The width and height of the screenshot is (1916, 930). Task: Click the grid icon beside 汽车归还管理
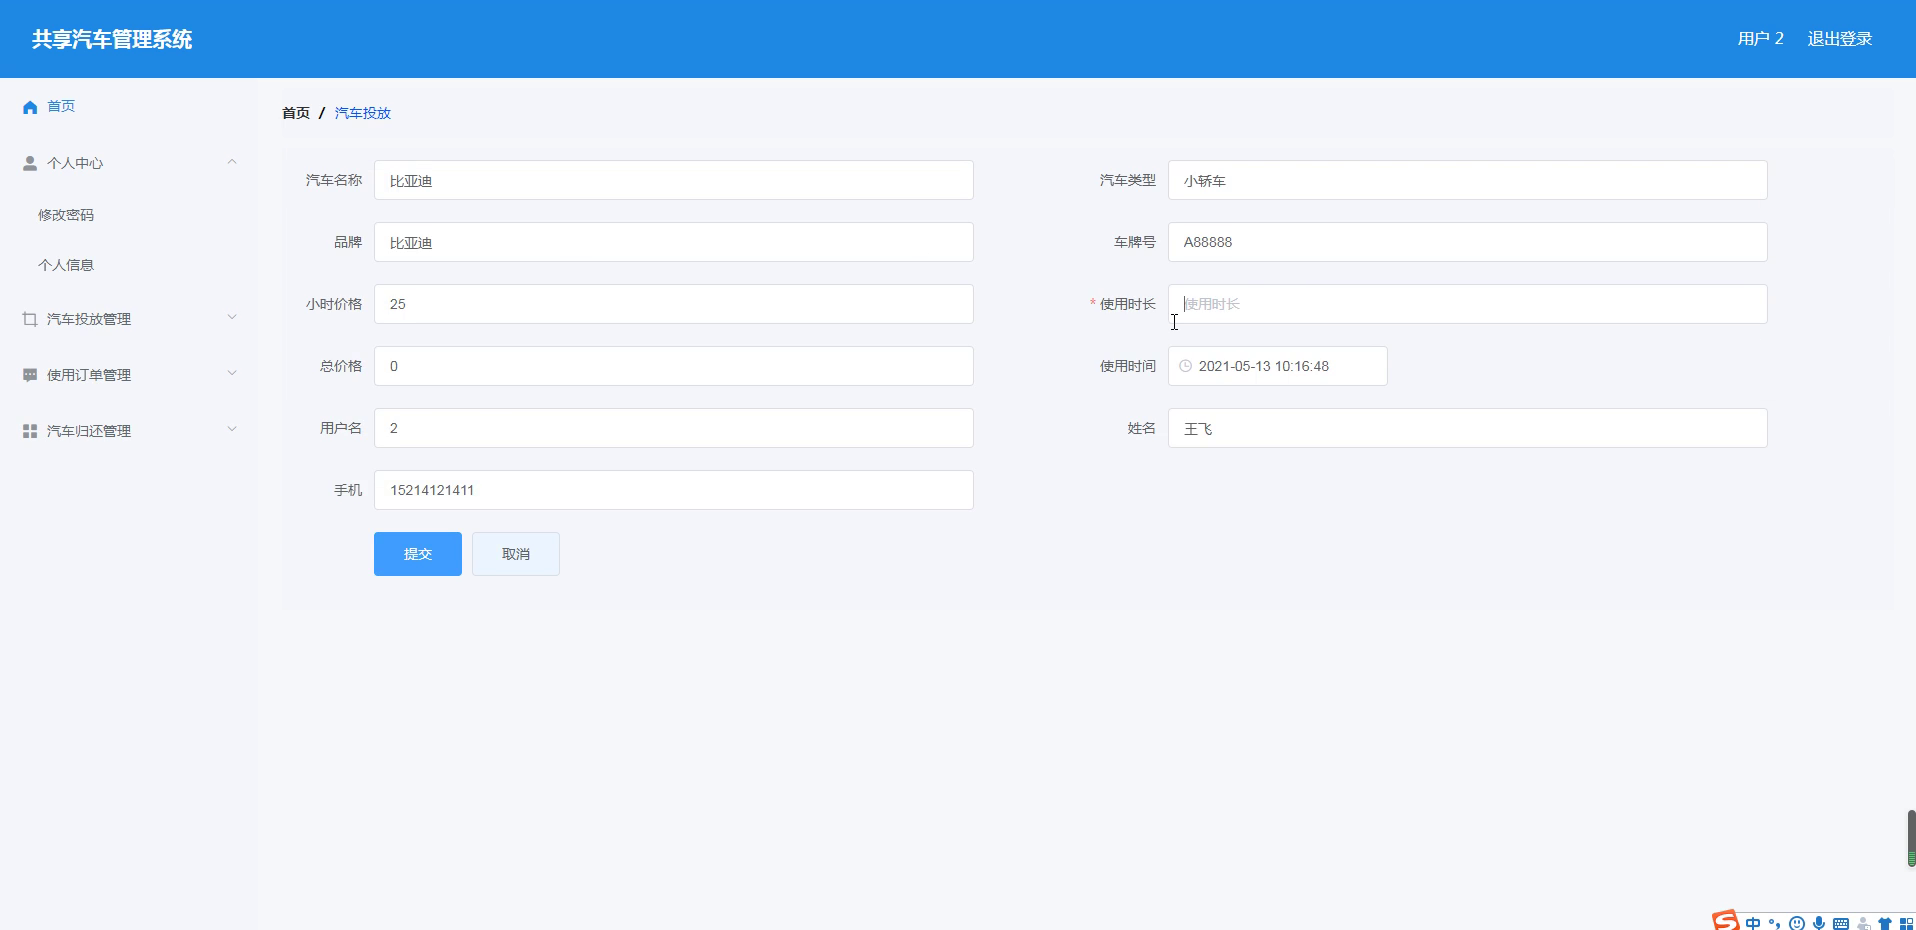point(30,431)
